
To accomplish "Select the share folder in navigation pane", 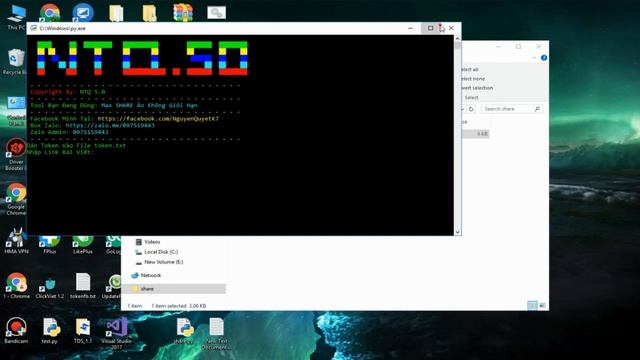I will [x=174, y=289].
